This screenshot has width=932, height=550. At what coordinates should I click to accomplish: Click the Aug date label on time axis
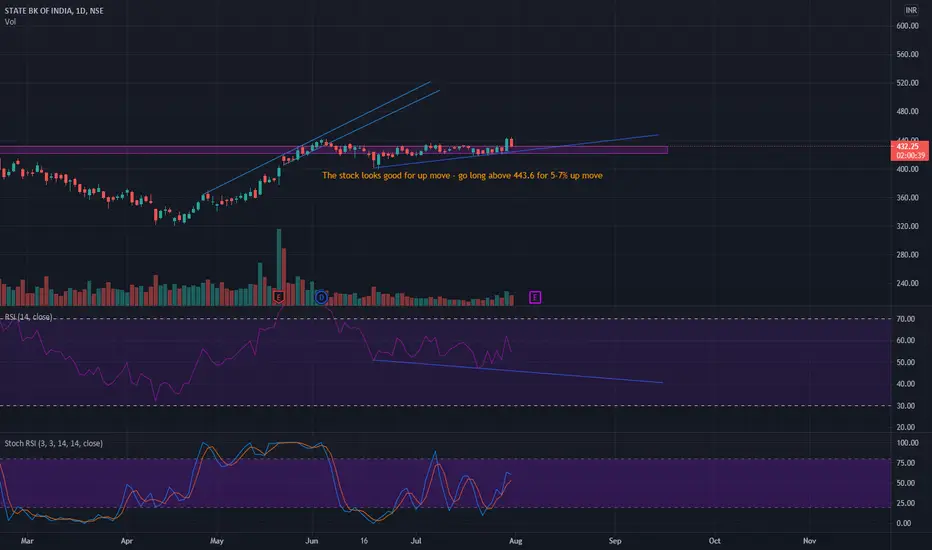coord(515,541)
